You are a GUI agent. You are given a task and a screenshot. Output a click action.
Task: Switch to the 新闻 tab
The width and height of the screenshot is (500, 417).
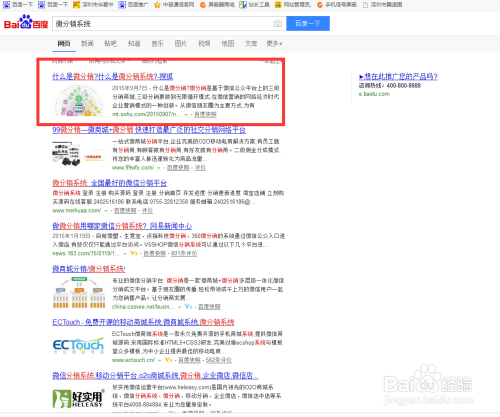[x=87, y=44]
